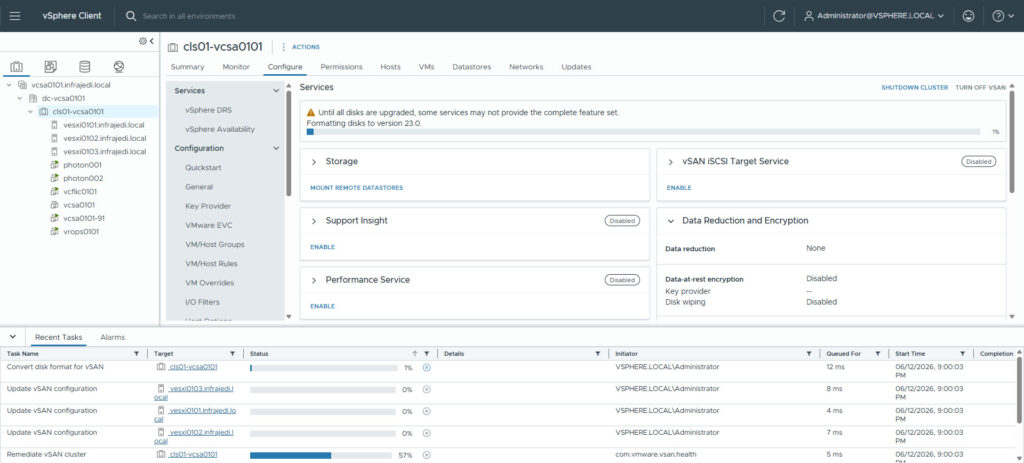Click the refresh icon in top bar

coord(778,16)
